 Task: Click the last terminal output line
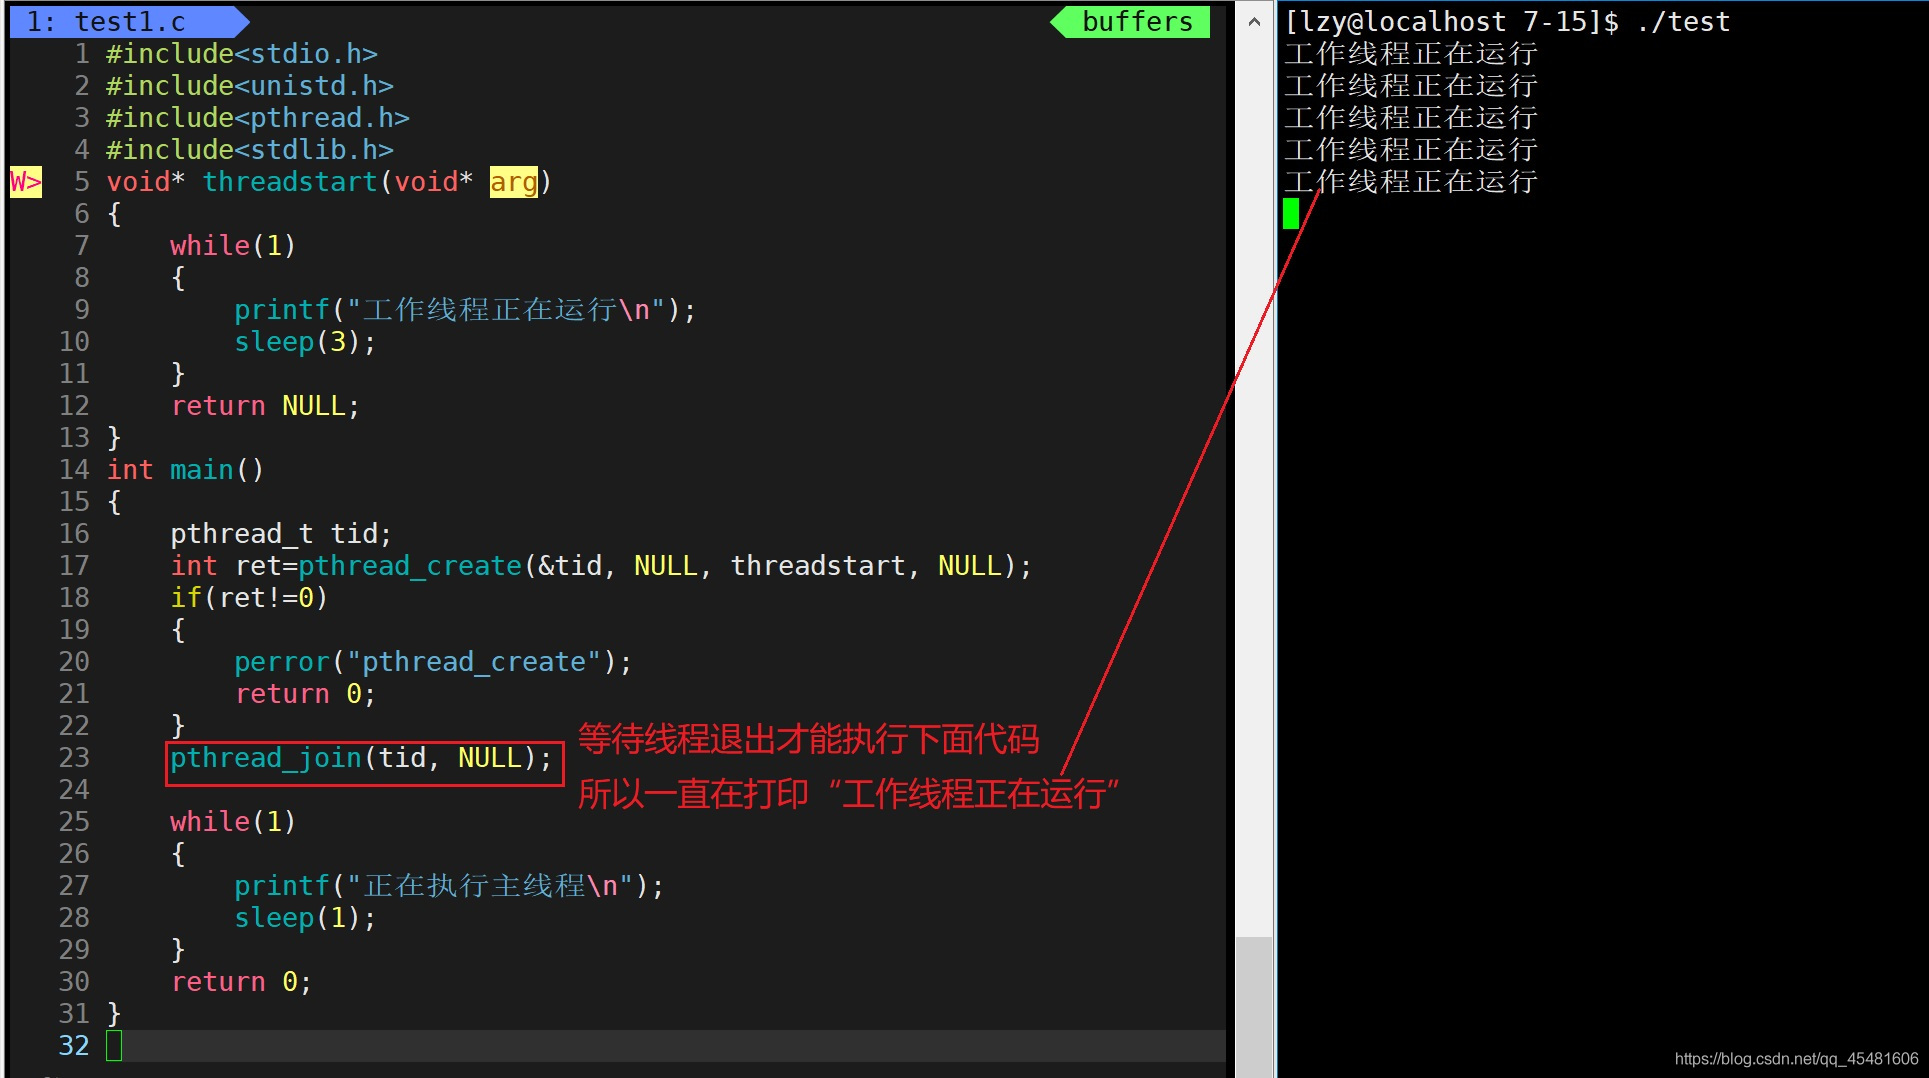tap(1410, 182)
